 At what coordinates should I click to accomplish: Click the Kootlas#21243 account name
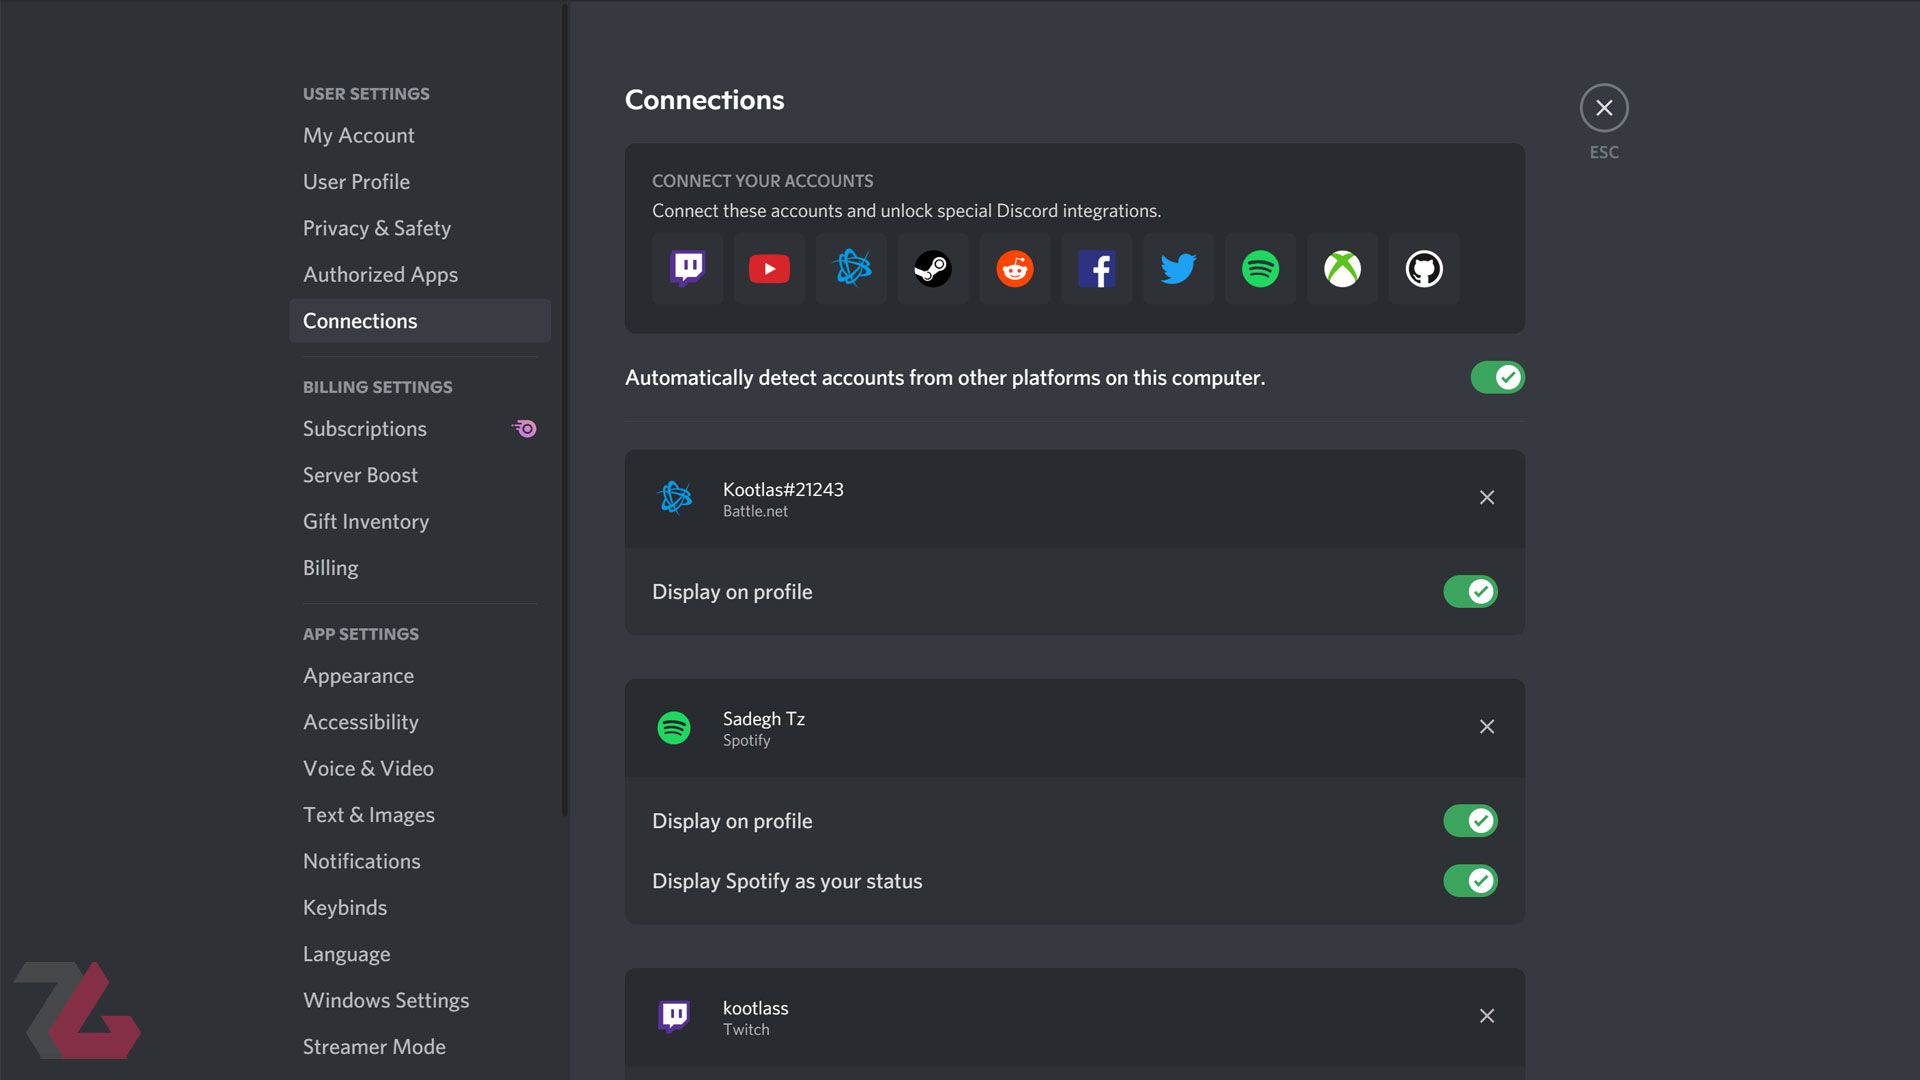pyautogui.click(x=783, y=490)
